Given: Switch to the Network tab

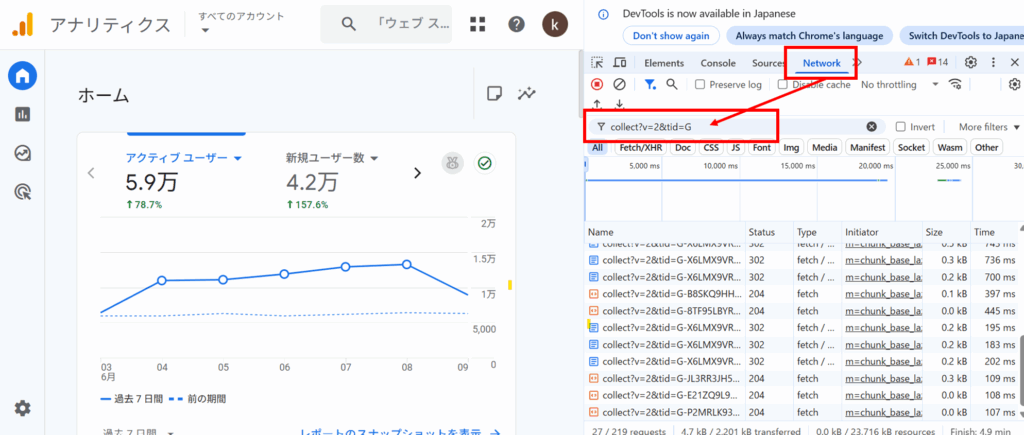Looking at the screenshot, I should (x=822, y=63).
